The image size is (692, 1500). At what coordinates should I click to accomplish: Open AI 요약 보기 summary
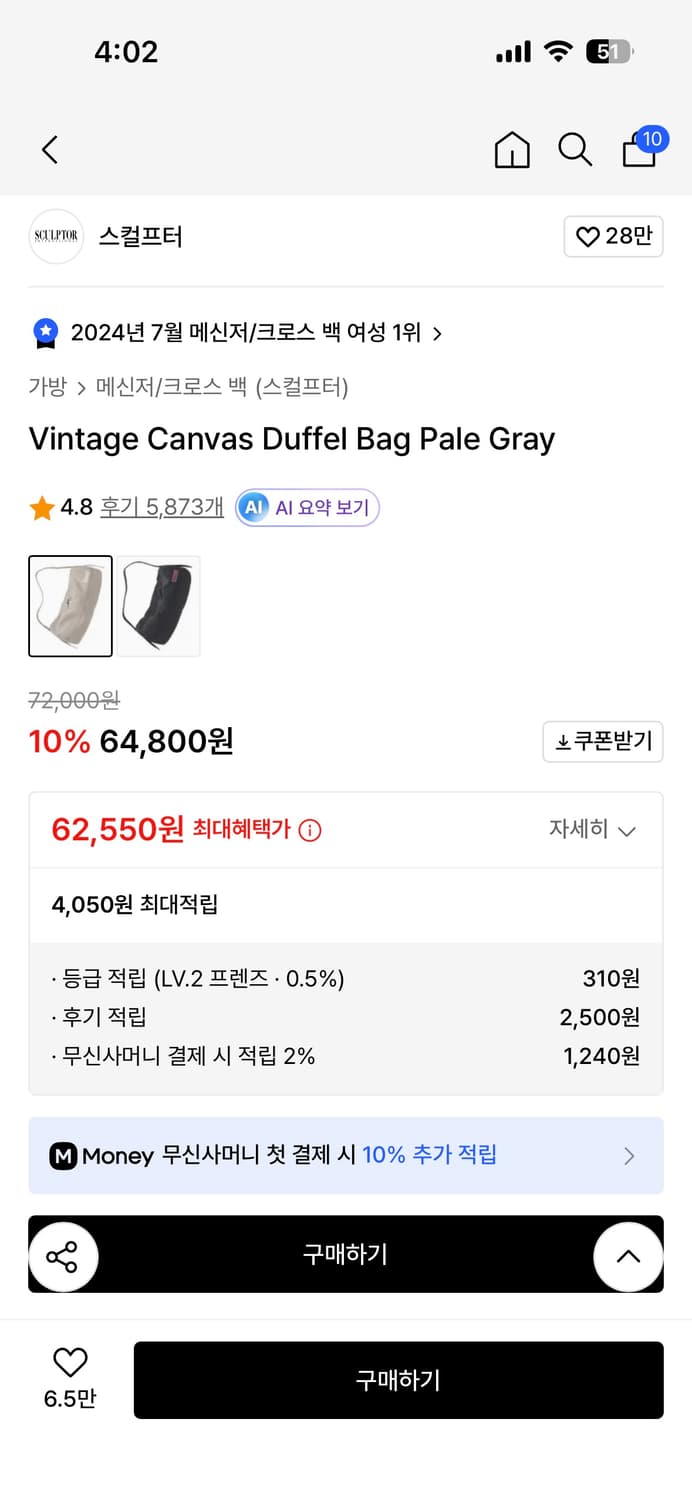pos(307,507)
